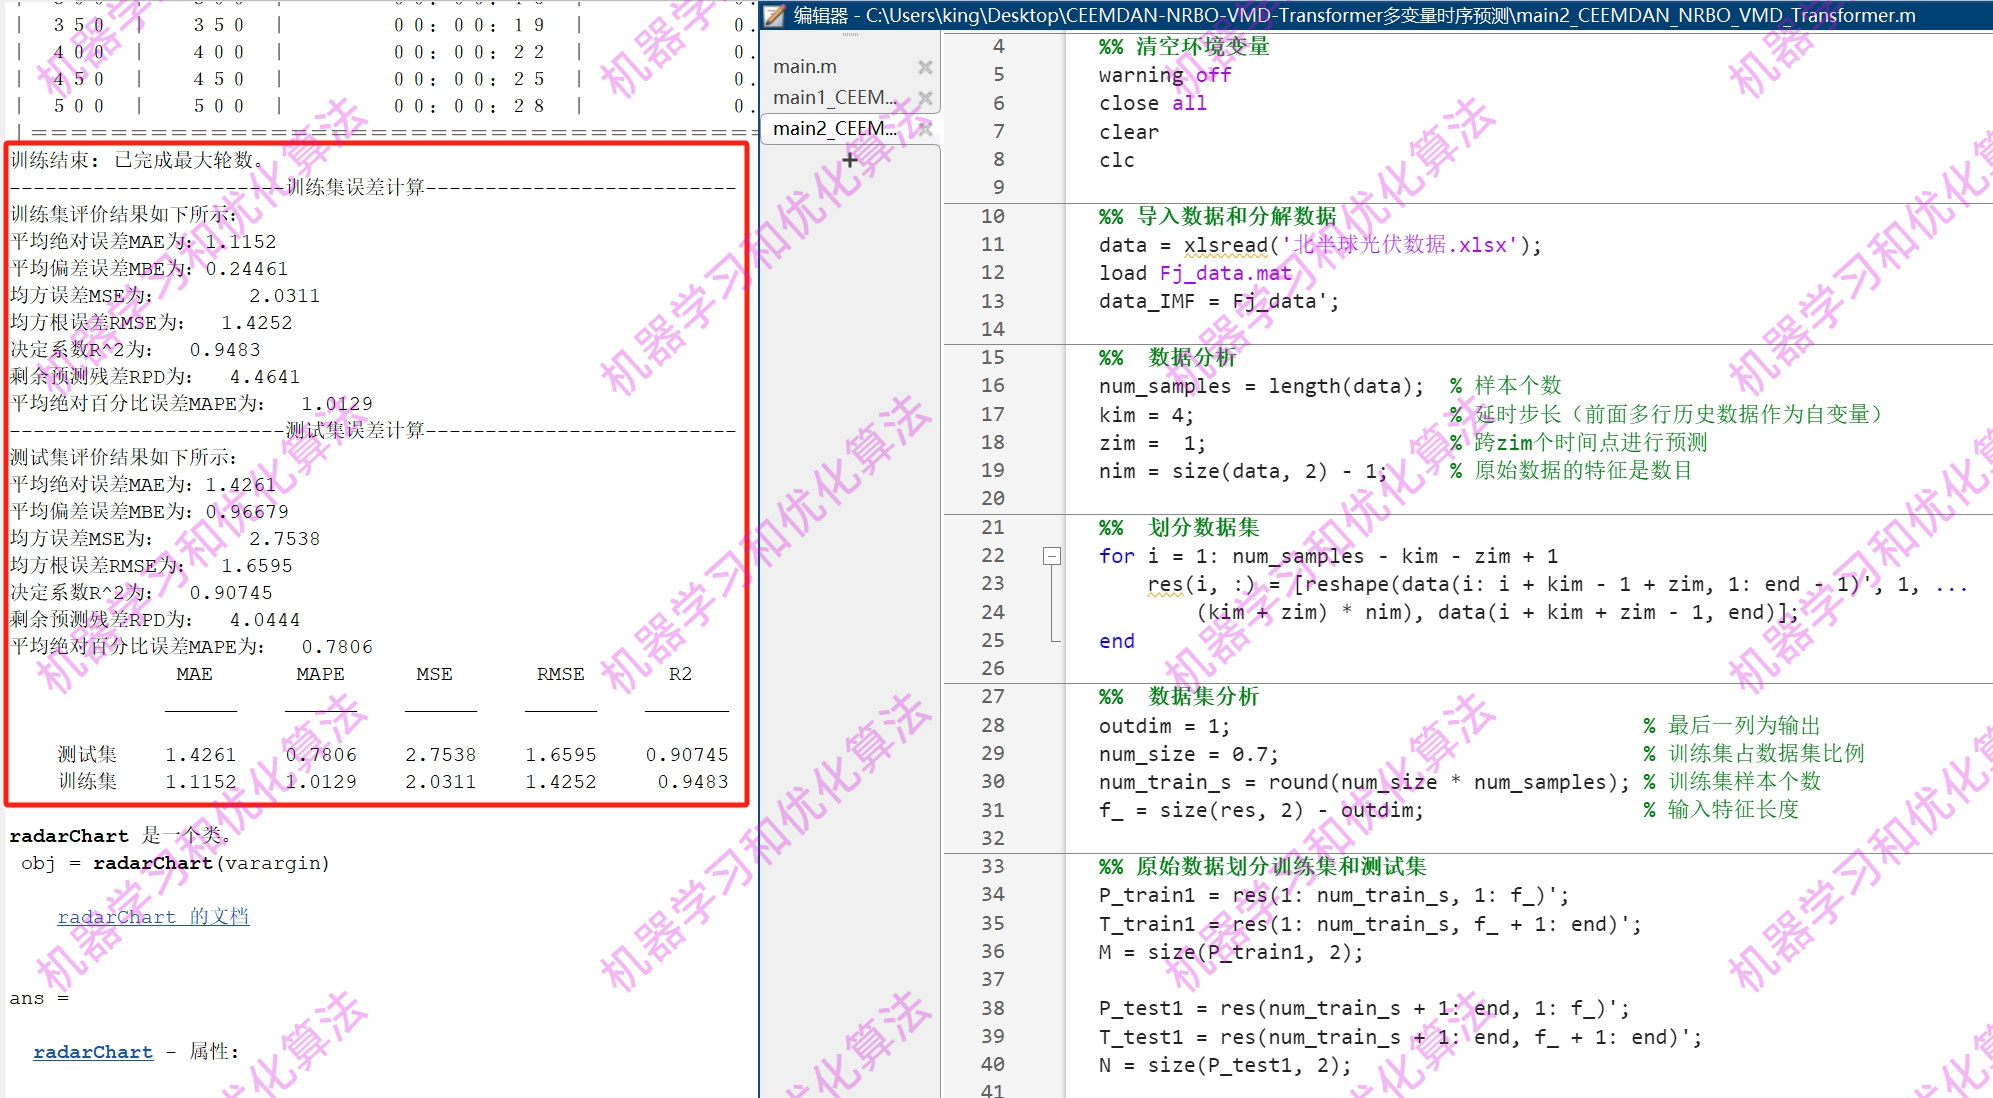Screen dimensions: 1993x1098
Task: Click the '%% 数据分析' section title
Action: tap(1167, 358)
